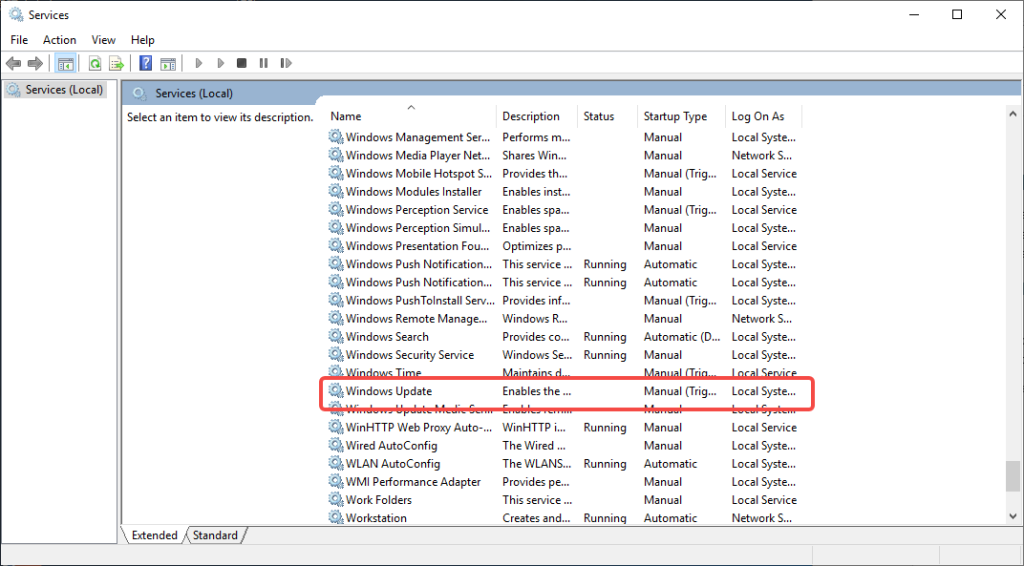This screenshot has height=566, width=1024.
Task: Click the green Refresh toolbar icon
Action: tap(95, 63)
